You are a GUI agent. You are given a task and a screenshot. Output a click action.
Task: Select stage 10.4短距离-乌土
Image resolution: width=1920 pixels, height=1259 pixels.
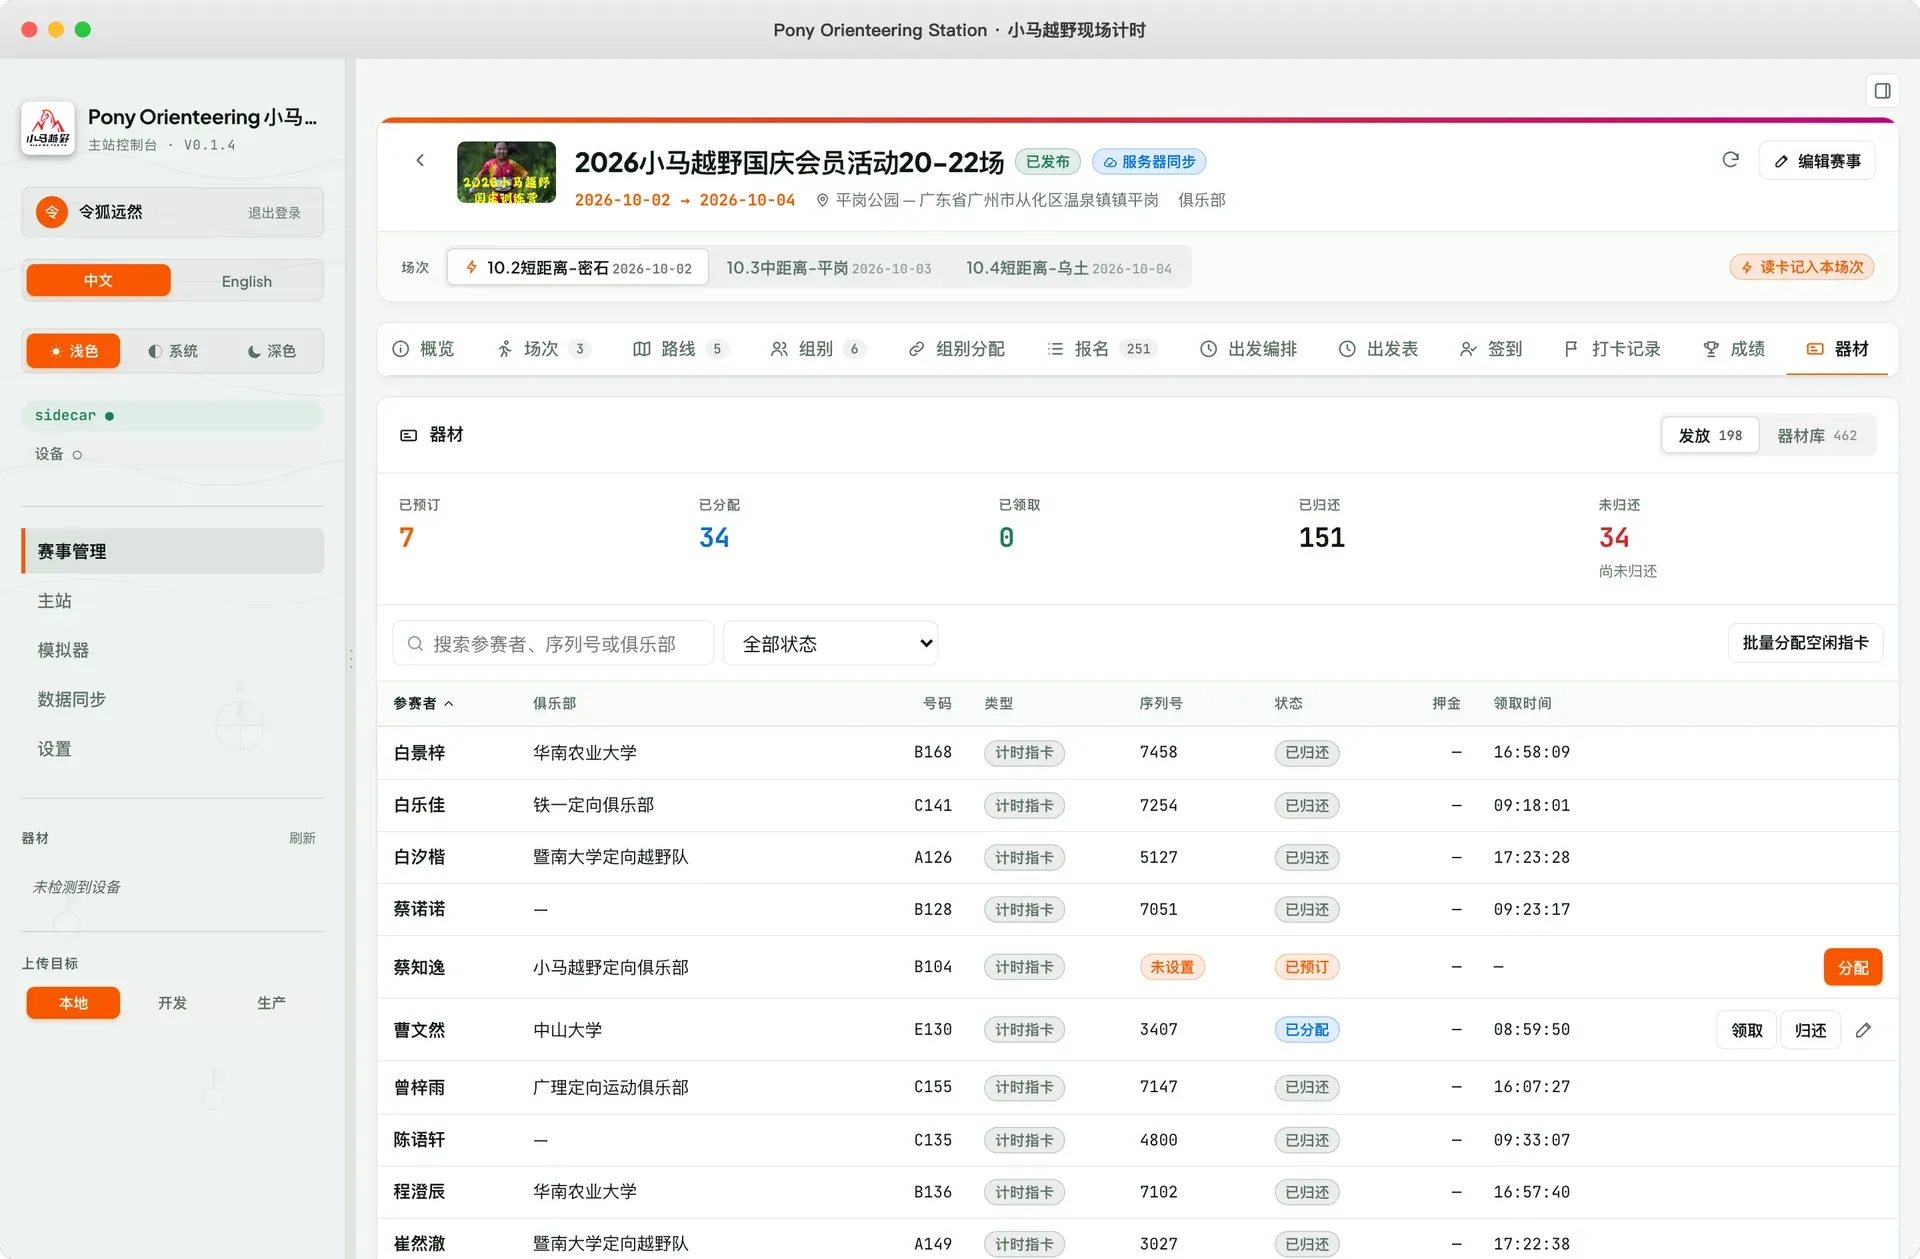[1068, 268]
